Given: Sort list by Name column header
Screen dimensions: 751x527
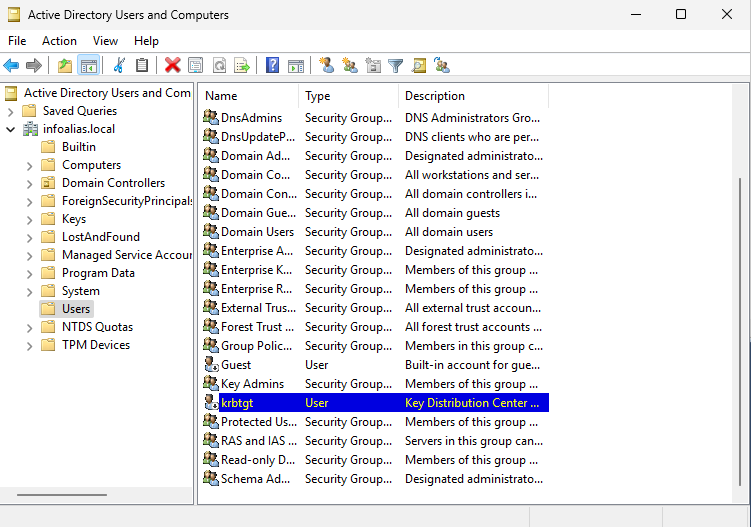Looking at the screenshot, I should tap(248, 96).
